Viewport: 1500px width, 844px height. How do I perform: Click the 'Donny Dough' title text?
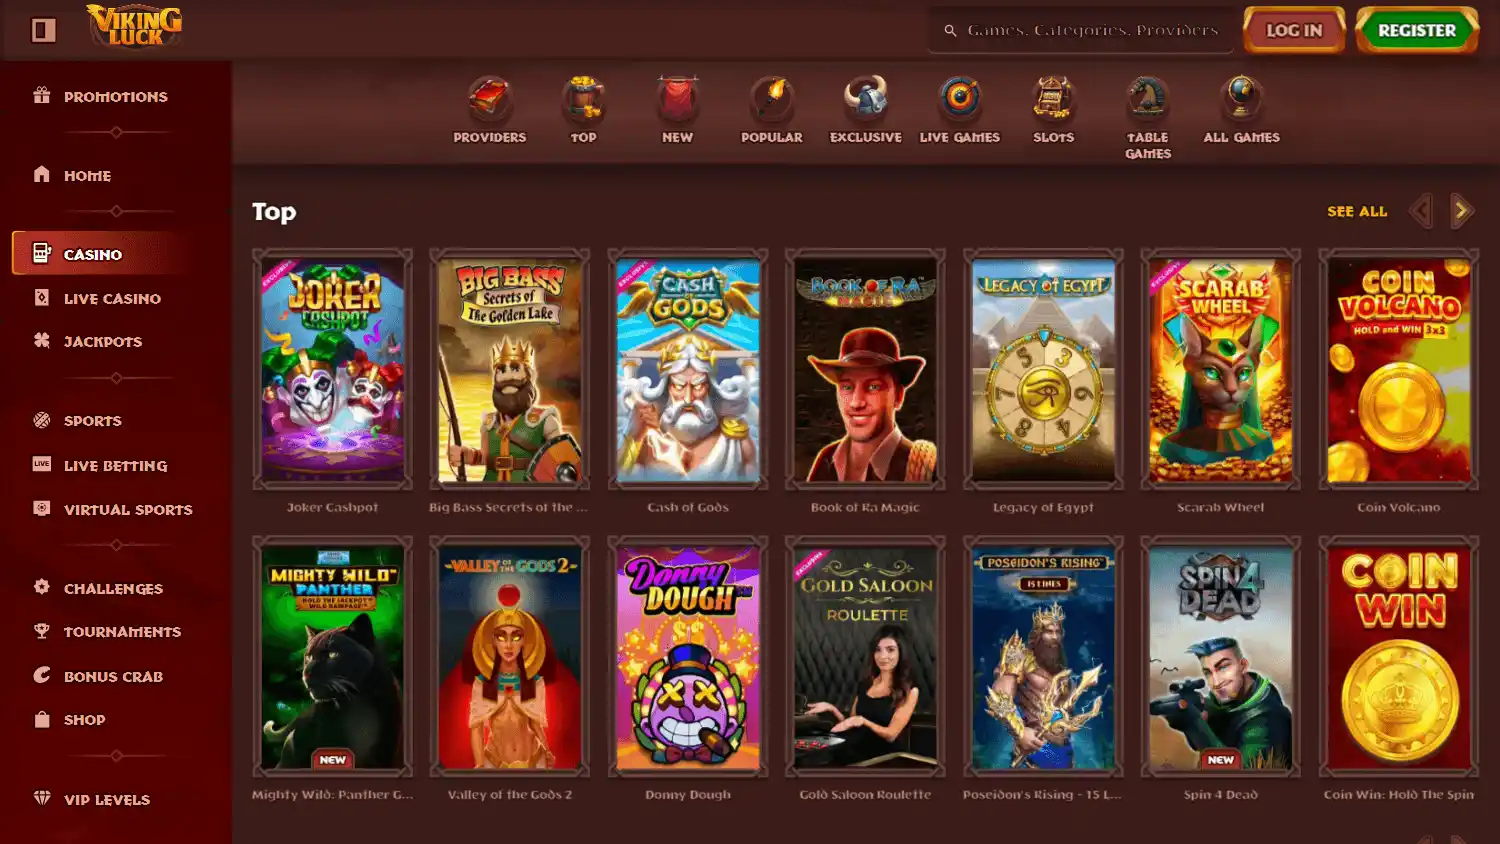coord(688,794)
